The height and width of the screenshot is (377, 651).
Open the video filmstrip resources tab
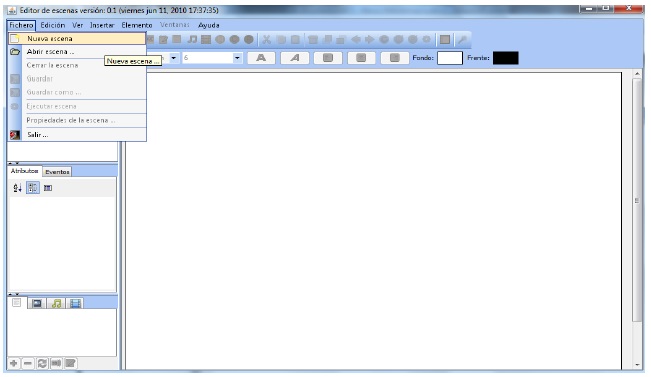tap(75, 304)
